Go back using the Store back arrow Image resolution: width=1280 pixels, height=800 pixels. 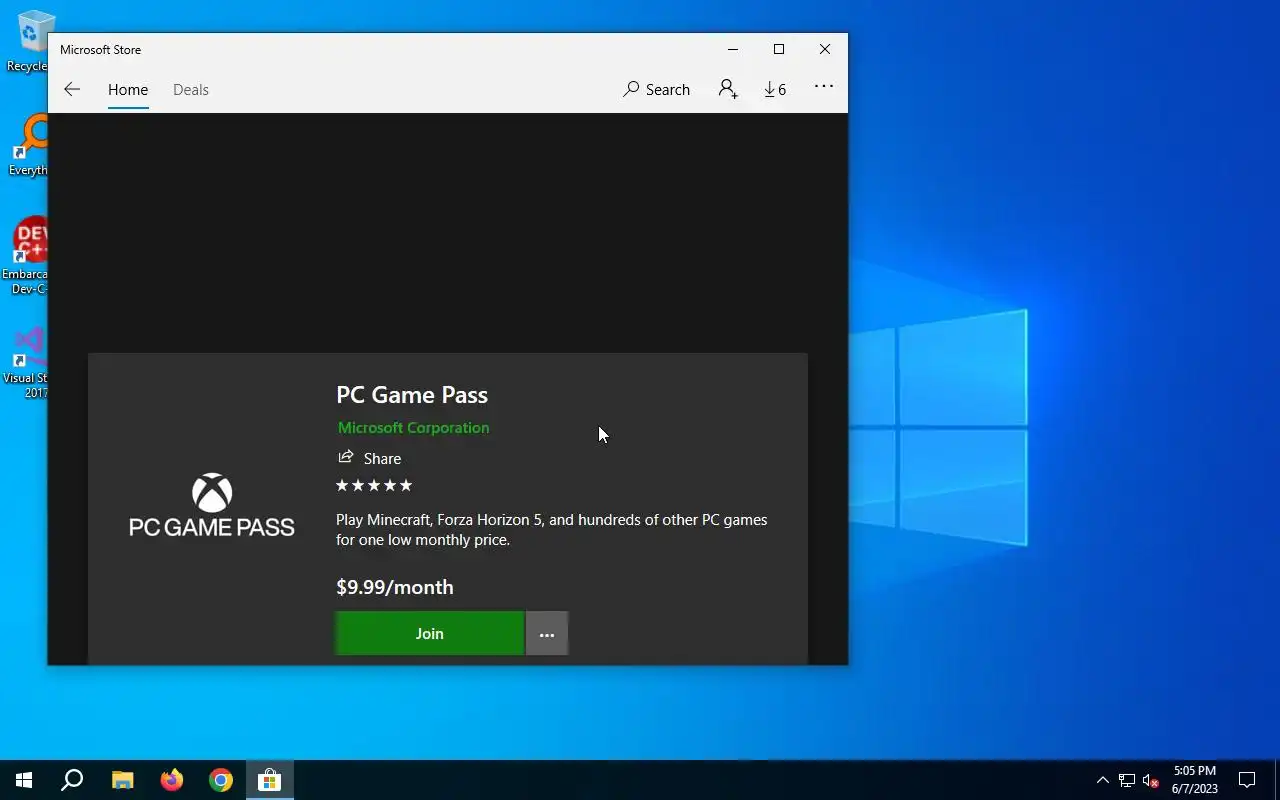(72, 89)
